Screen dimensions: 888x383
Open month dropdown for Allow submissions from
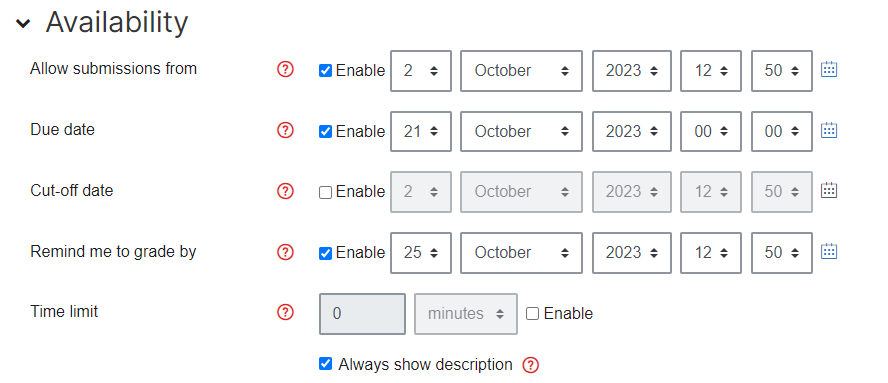coord(521,71)
